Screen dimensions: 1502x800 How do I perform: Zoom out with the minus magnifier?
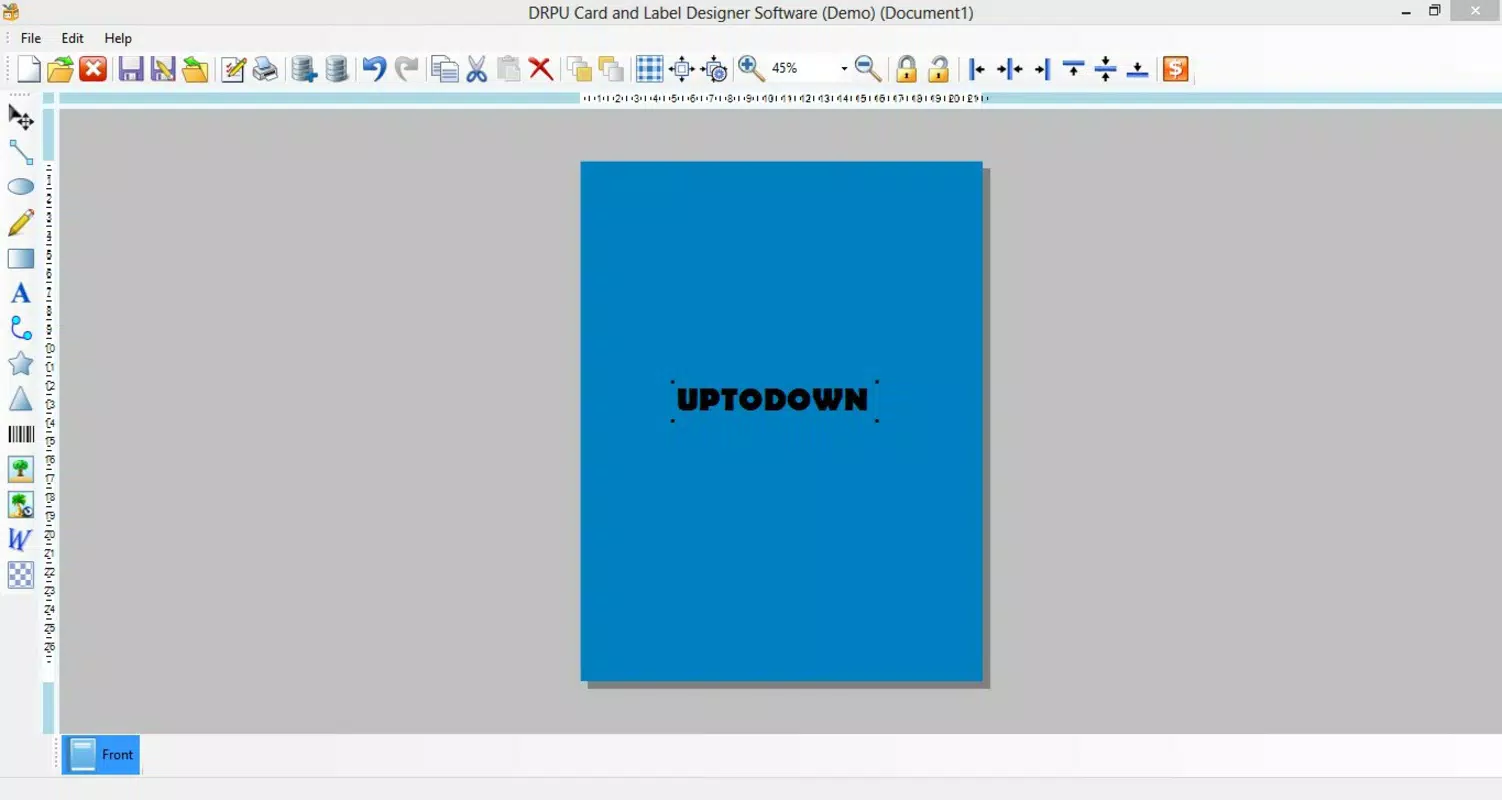click(x=868, y=69)
